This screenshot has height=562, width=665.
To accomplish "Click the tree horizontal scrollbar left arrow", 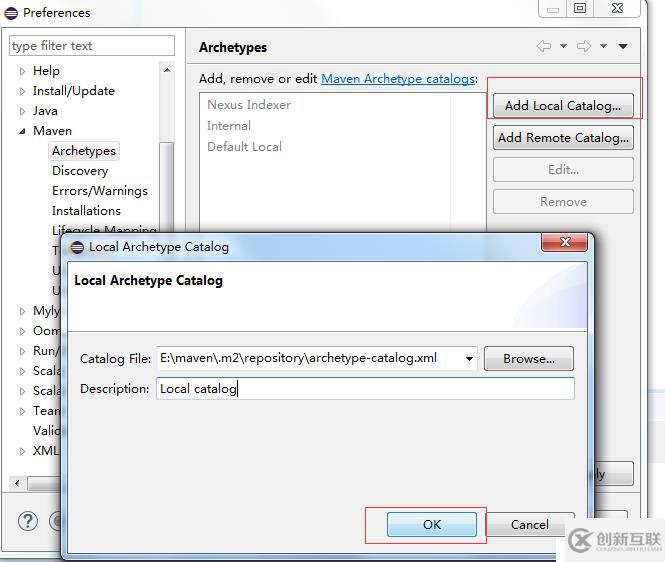I will 17,483.
